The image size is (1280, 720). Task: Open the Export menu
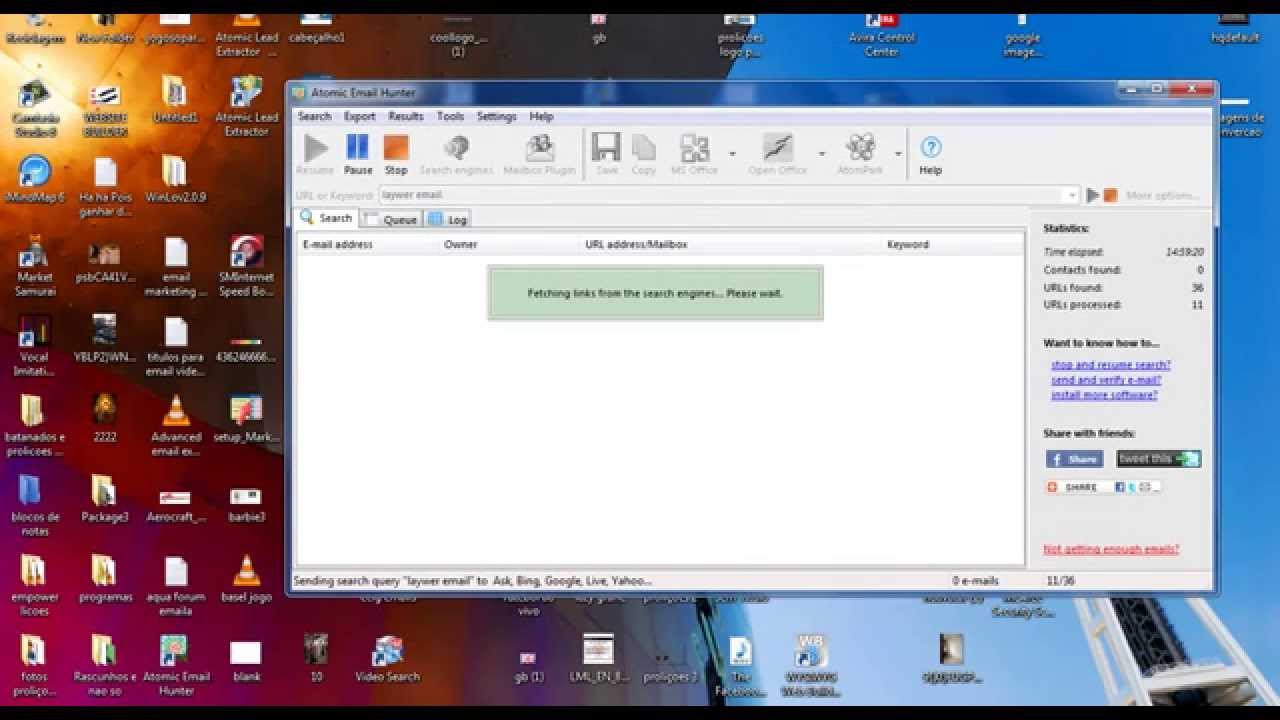pyautogui.click(x=359, y=116)
